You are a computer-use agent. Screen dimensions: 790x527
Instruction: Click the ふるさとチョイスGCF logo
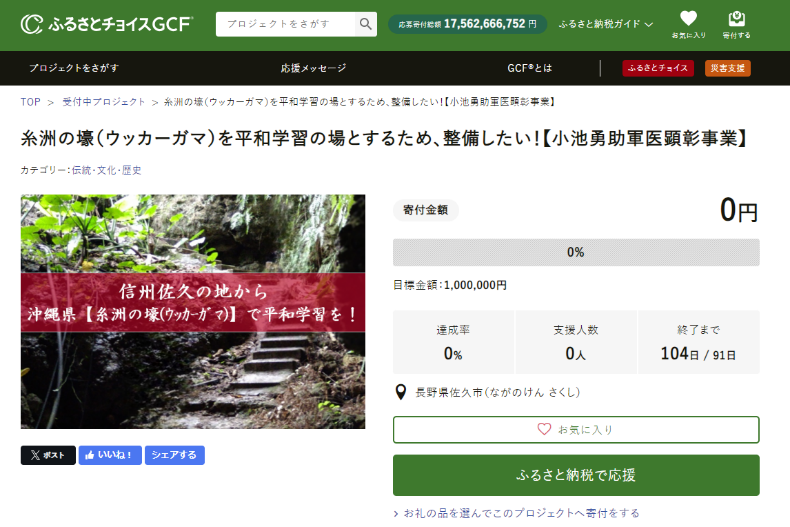click(106, 24)
